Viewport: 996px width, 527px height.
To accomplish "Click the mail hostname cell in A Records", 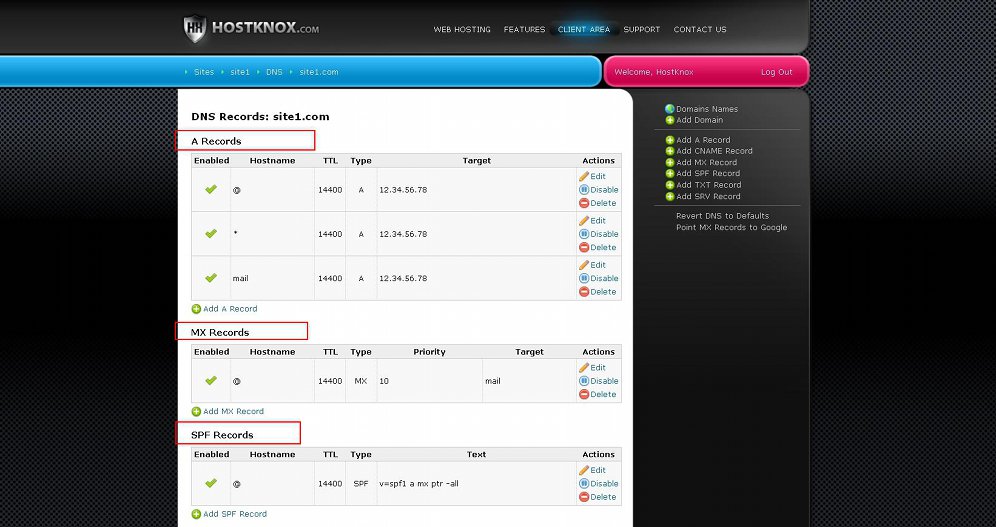I will pyautogui.click(x=272, y=278).
